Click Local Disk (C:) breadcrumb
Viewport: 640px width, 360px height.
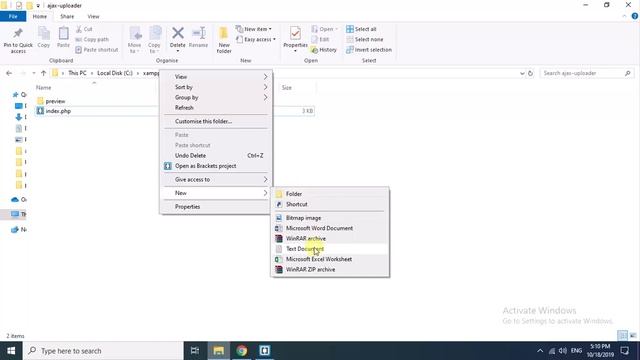[x=115, y=73]
